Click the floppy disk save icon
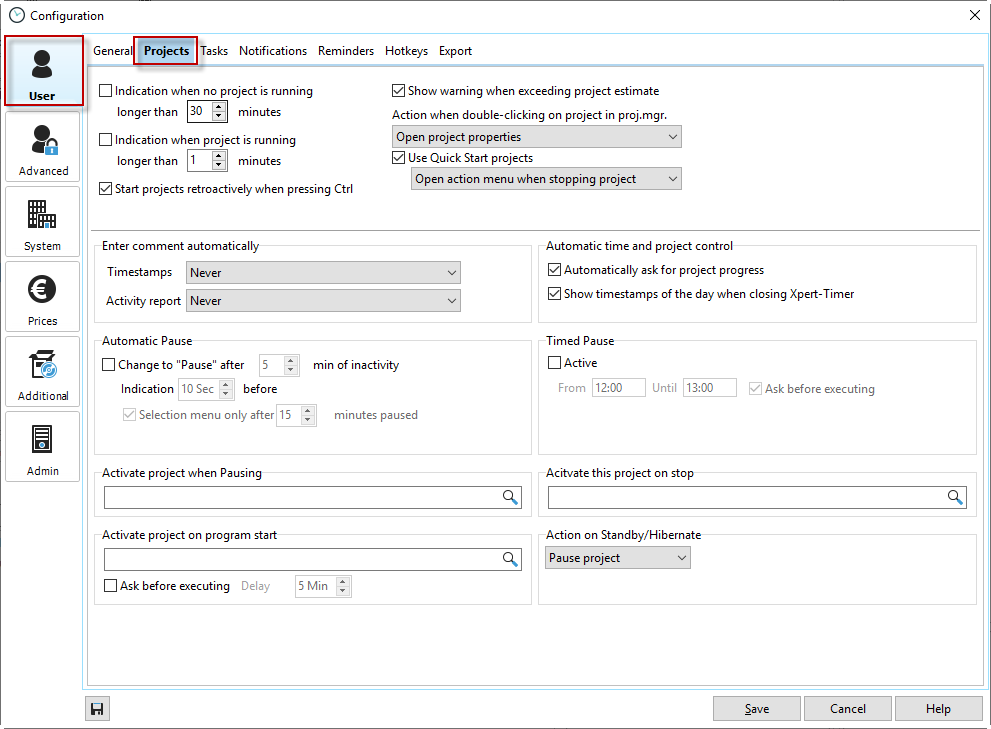This screenshot has height=729, width=991. coord(97,709)
